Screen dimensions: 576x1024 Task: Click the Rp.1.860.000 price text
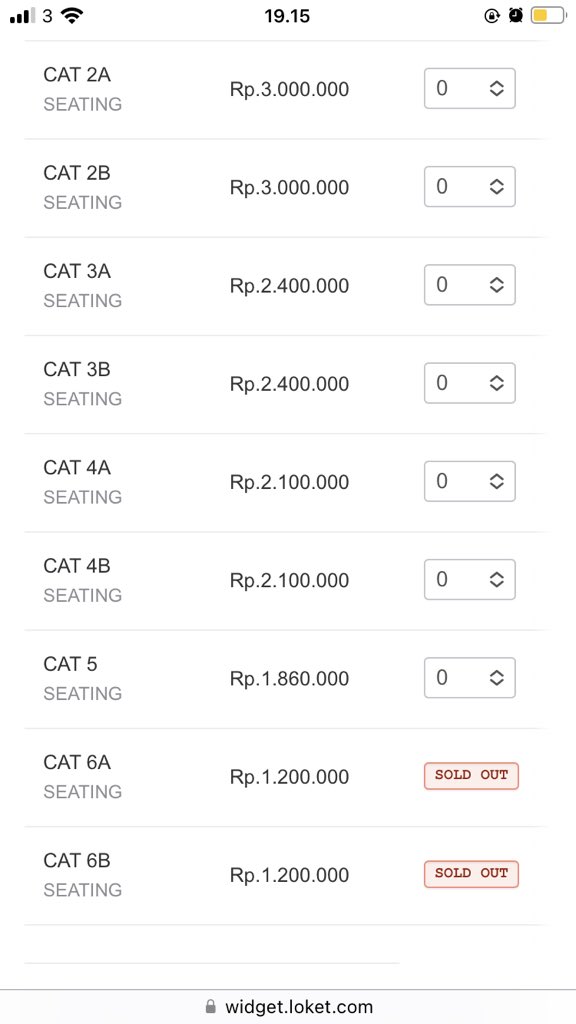pyautogui.click(x=289, y=679)
